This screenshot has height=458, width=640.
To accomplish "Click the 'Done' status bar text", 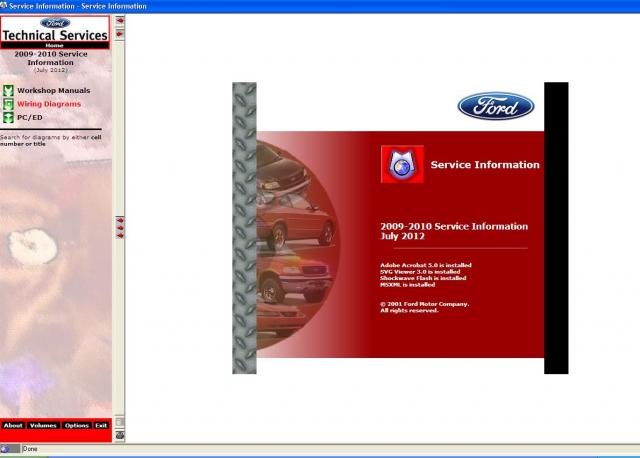I will coord(30,449).
